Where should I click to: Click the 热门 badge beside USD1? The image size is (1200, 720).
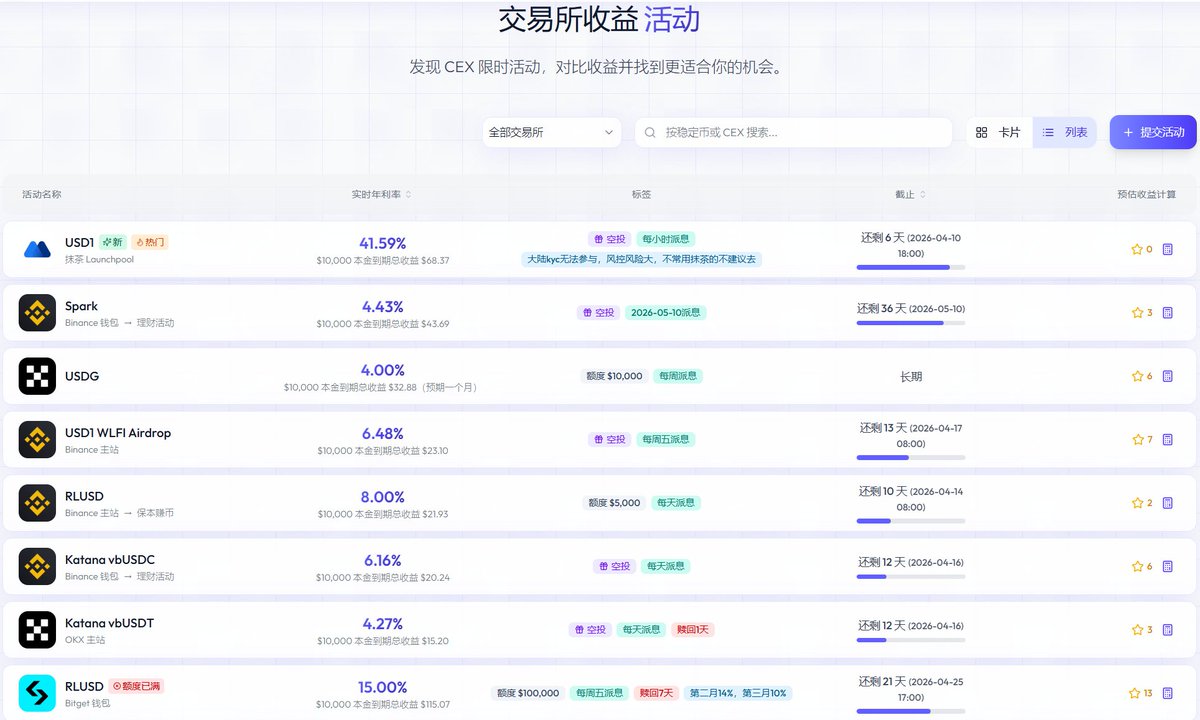[149, 242]
